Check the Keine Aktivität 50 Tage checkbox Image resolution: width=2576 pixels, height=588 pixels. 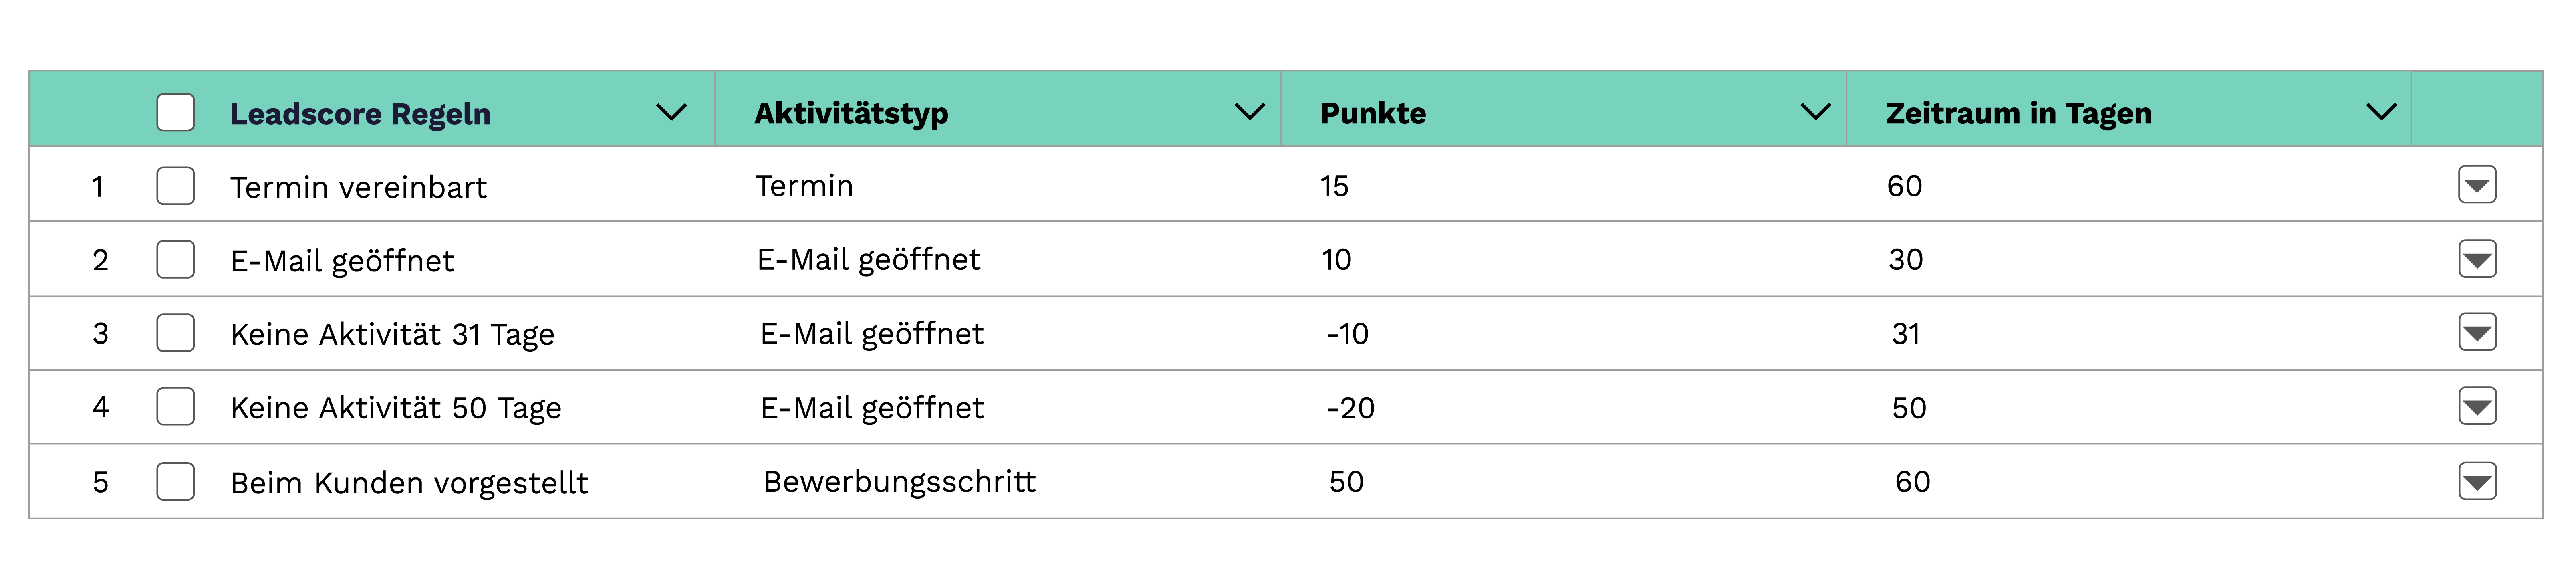pos(175,407)
